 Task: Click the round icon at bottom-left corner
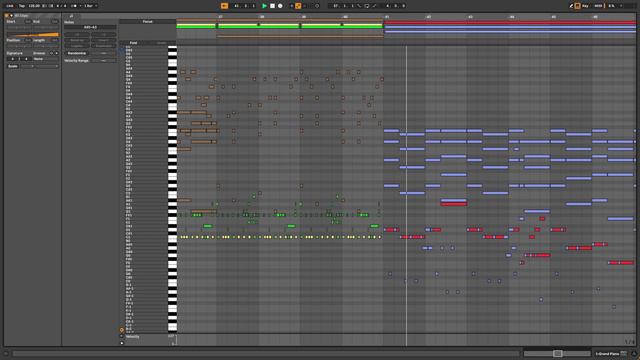coord(6,353)
